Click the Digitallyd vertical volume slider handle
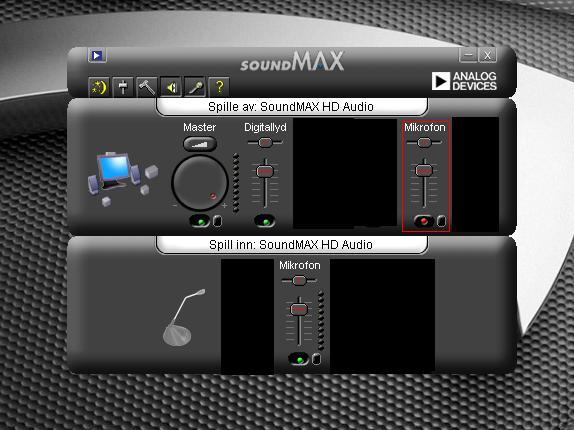This screenshot has width=574, height=430. coord(265,171)
